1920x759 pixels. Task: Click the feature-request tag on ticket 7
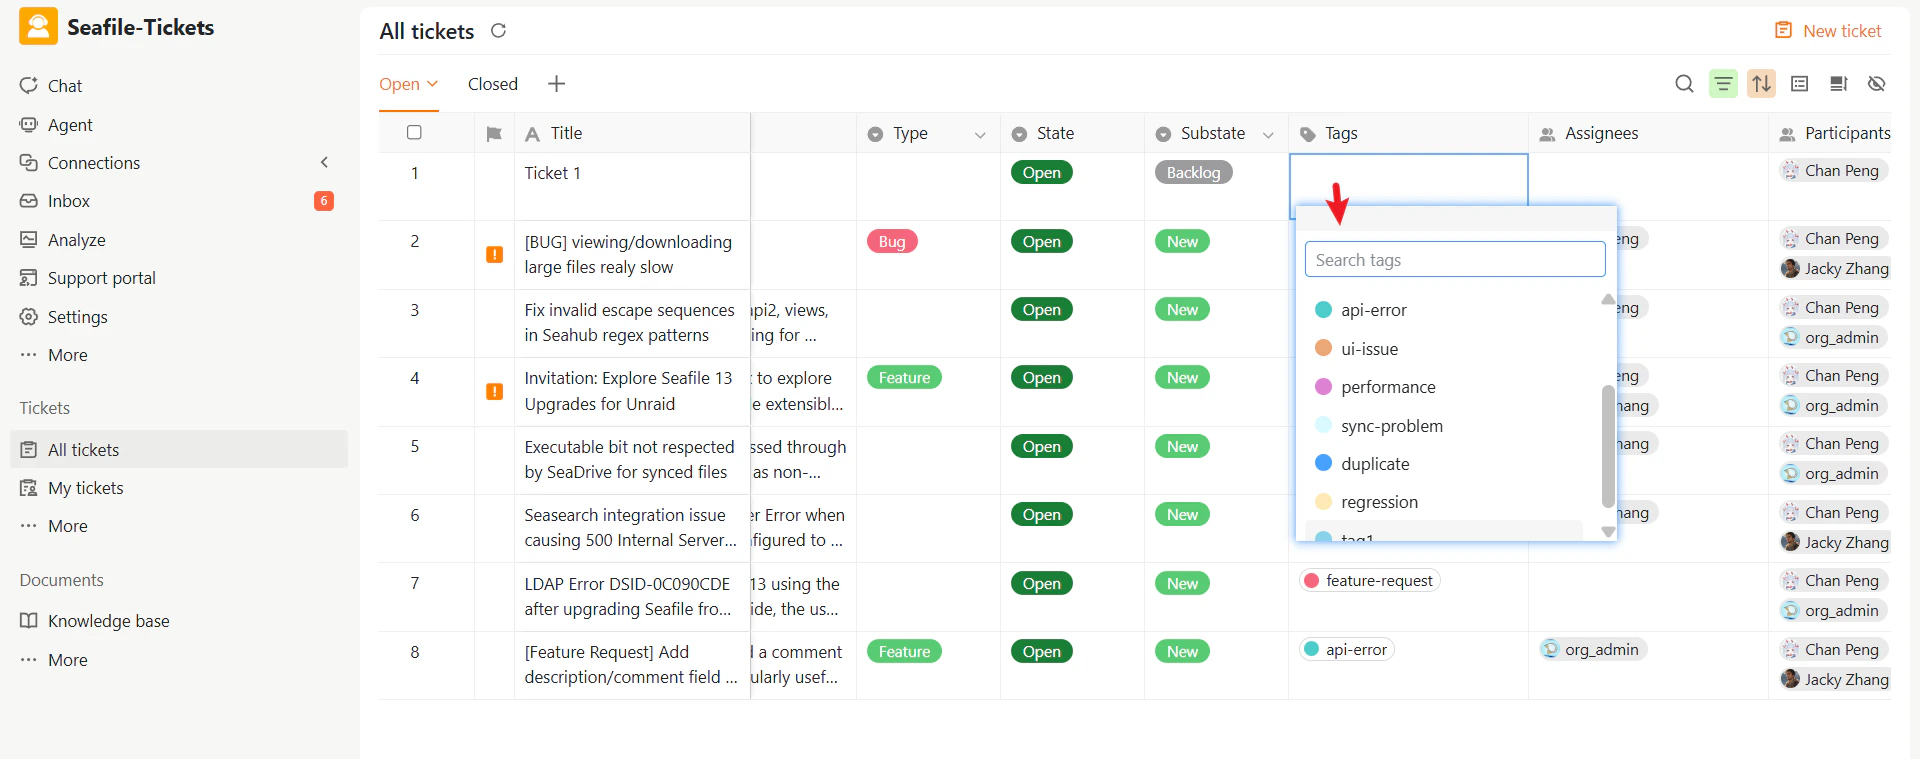(1369, 581)
